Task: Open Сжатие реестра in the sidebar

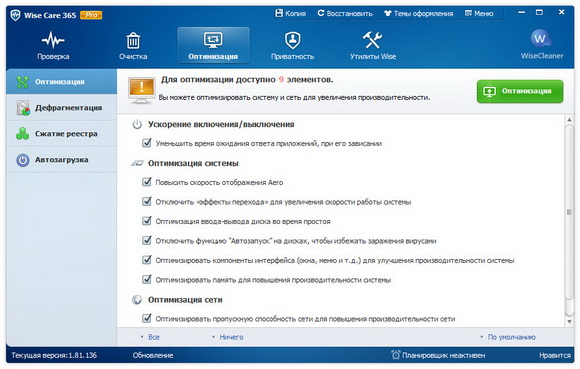Action: tap(61, 133)
